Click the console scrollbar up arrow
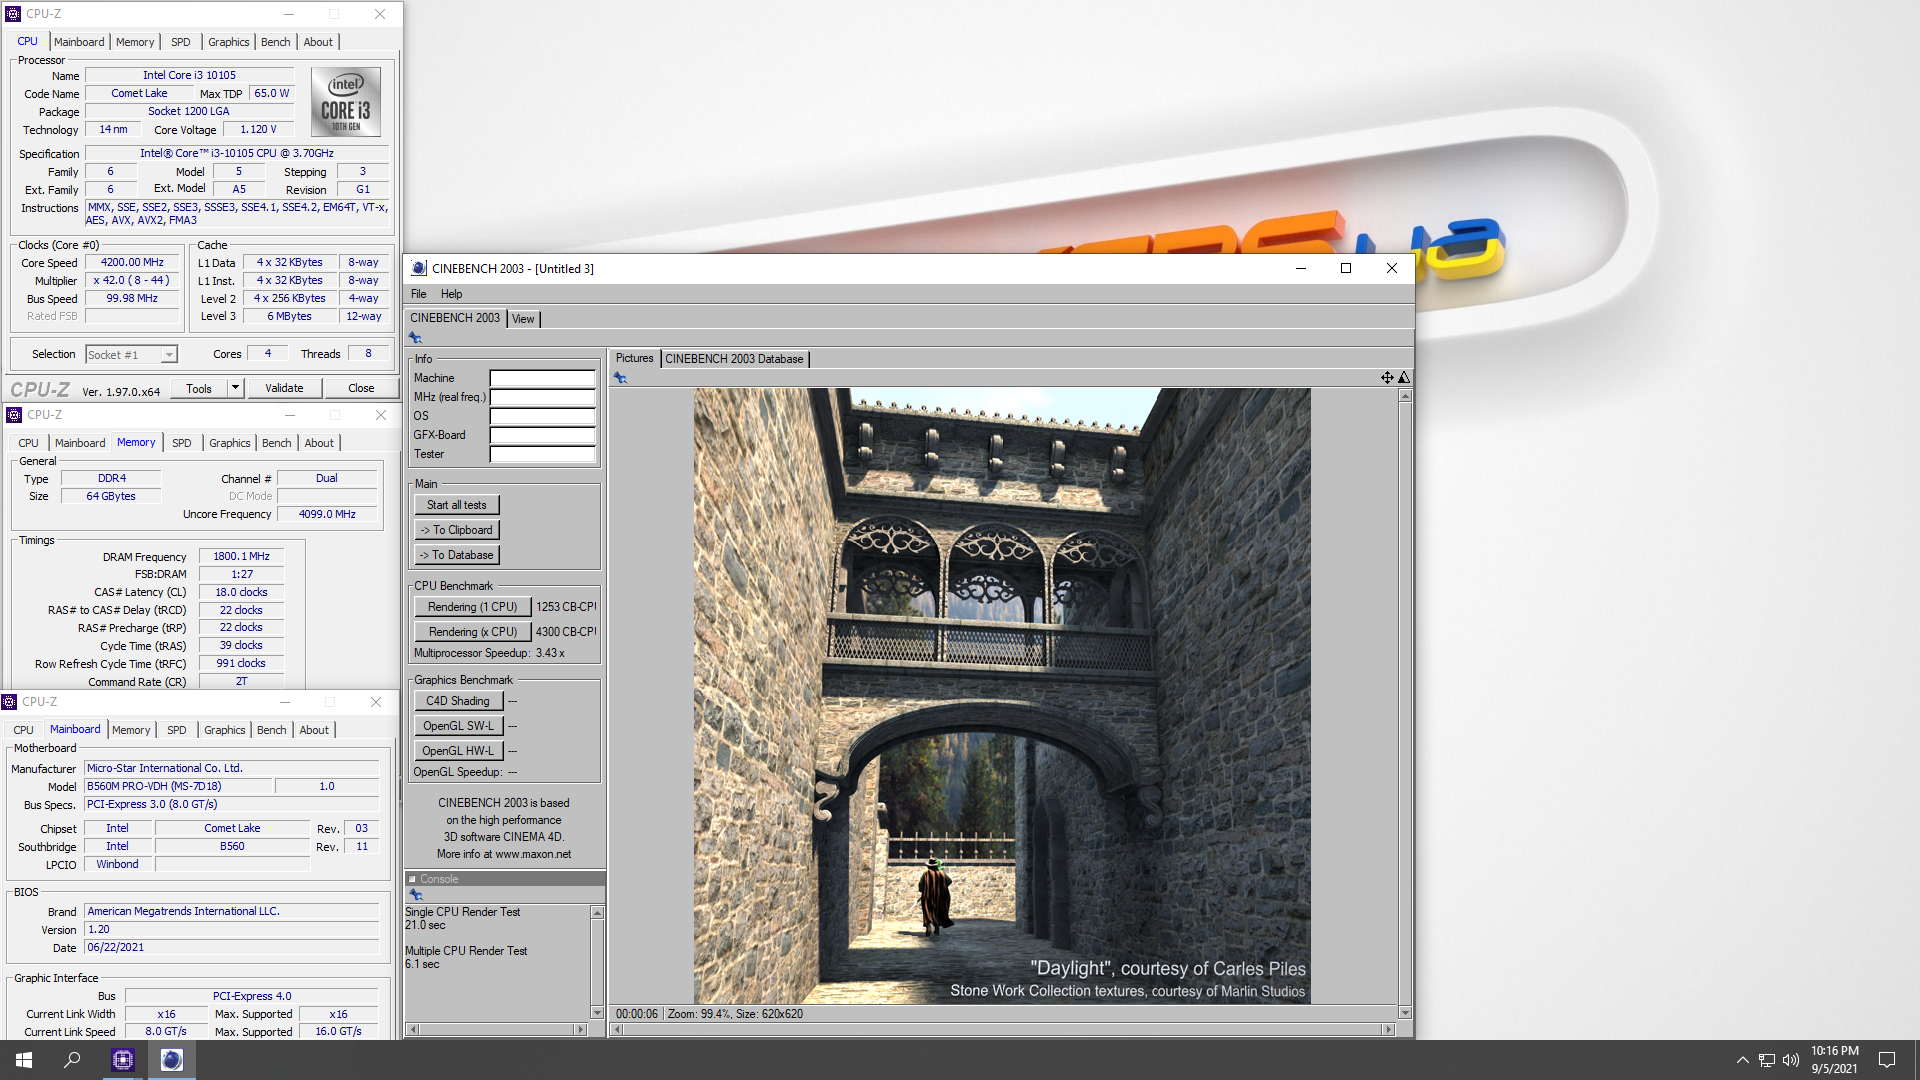Image resolution: width=1920 pixels, height=1080 pixels. tap(597, 912)
